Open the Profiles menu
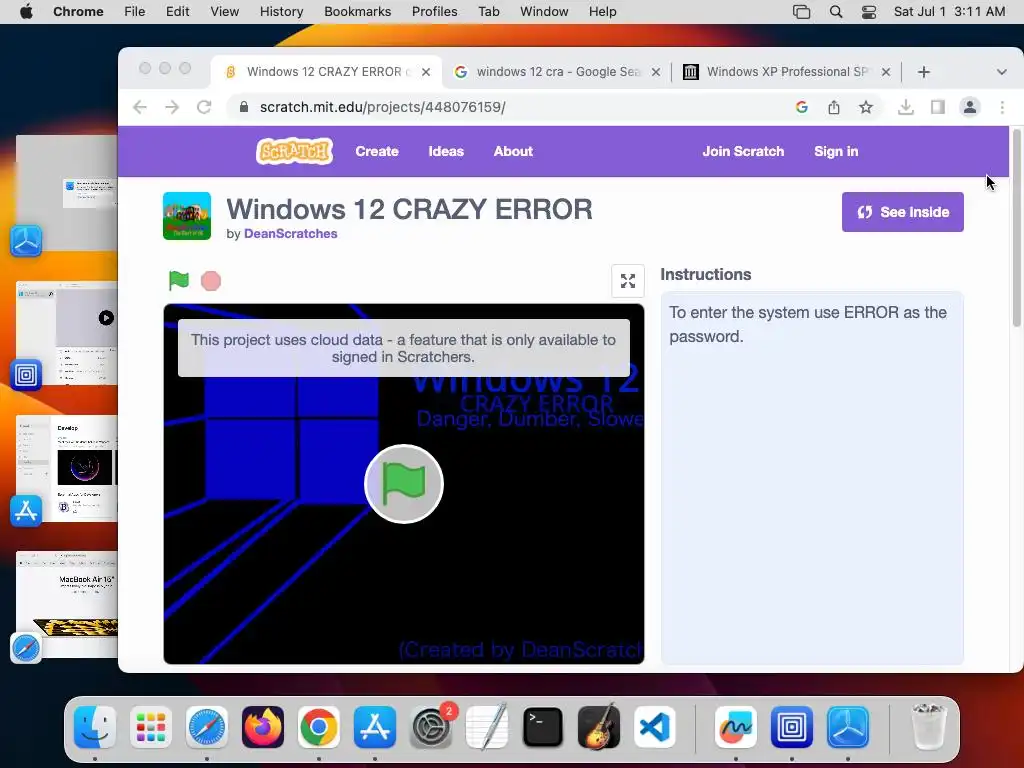 pos(434,12)
